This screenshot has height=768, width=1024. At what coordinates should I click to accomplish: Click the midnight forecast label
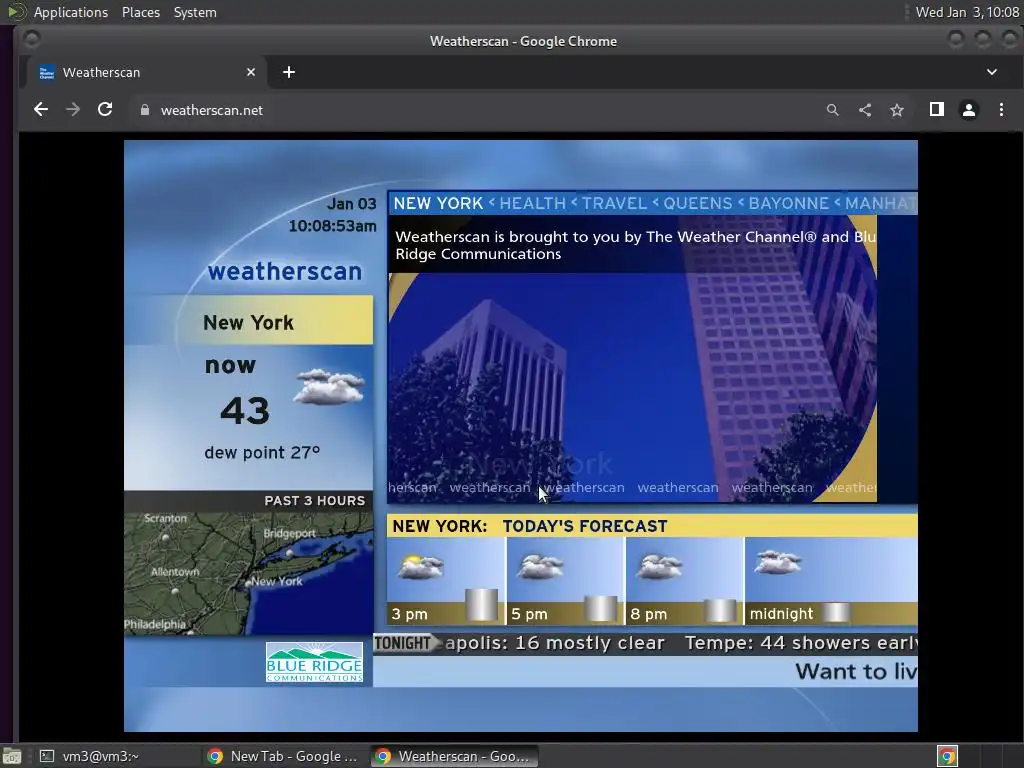coord(781,614)
